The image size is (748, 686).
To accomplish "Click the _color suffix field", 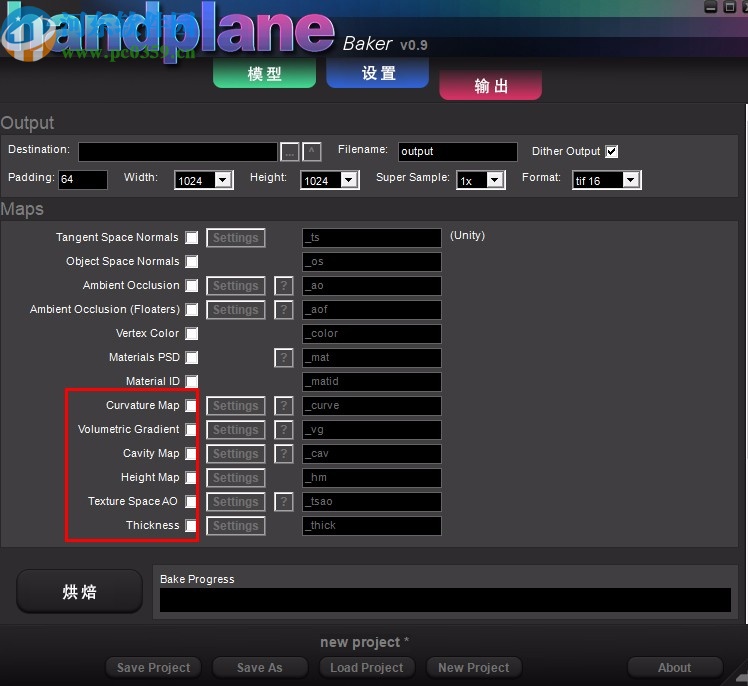I will pos(372,333).
